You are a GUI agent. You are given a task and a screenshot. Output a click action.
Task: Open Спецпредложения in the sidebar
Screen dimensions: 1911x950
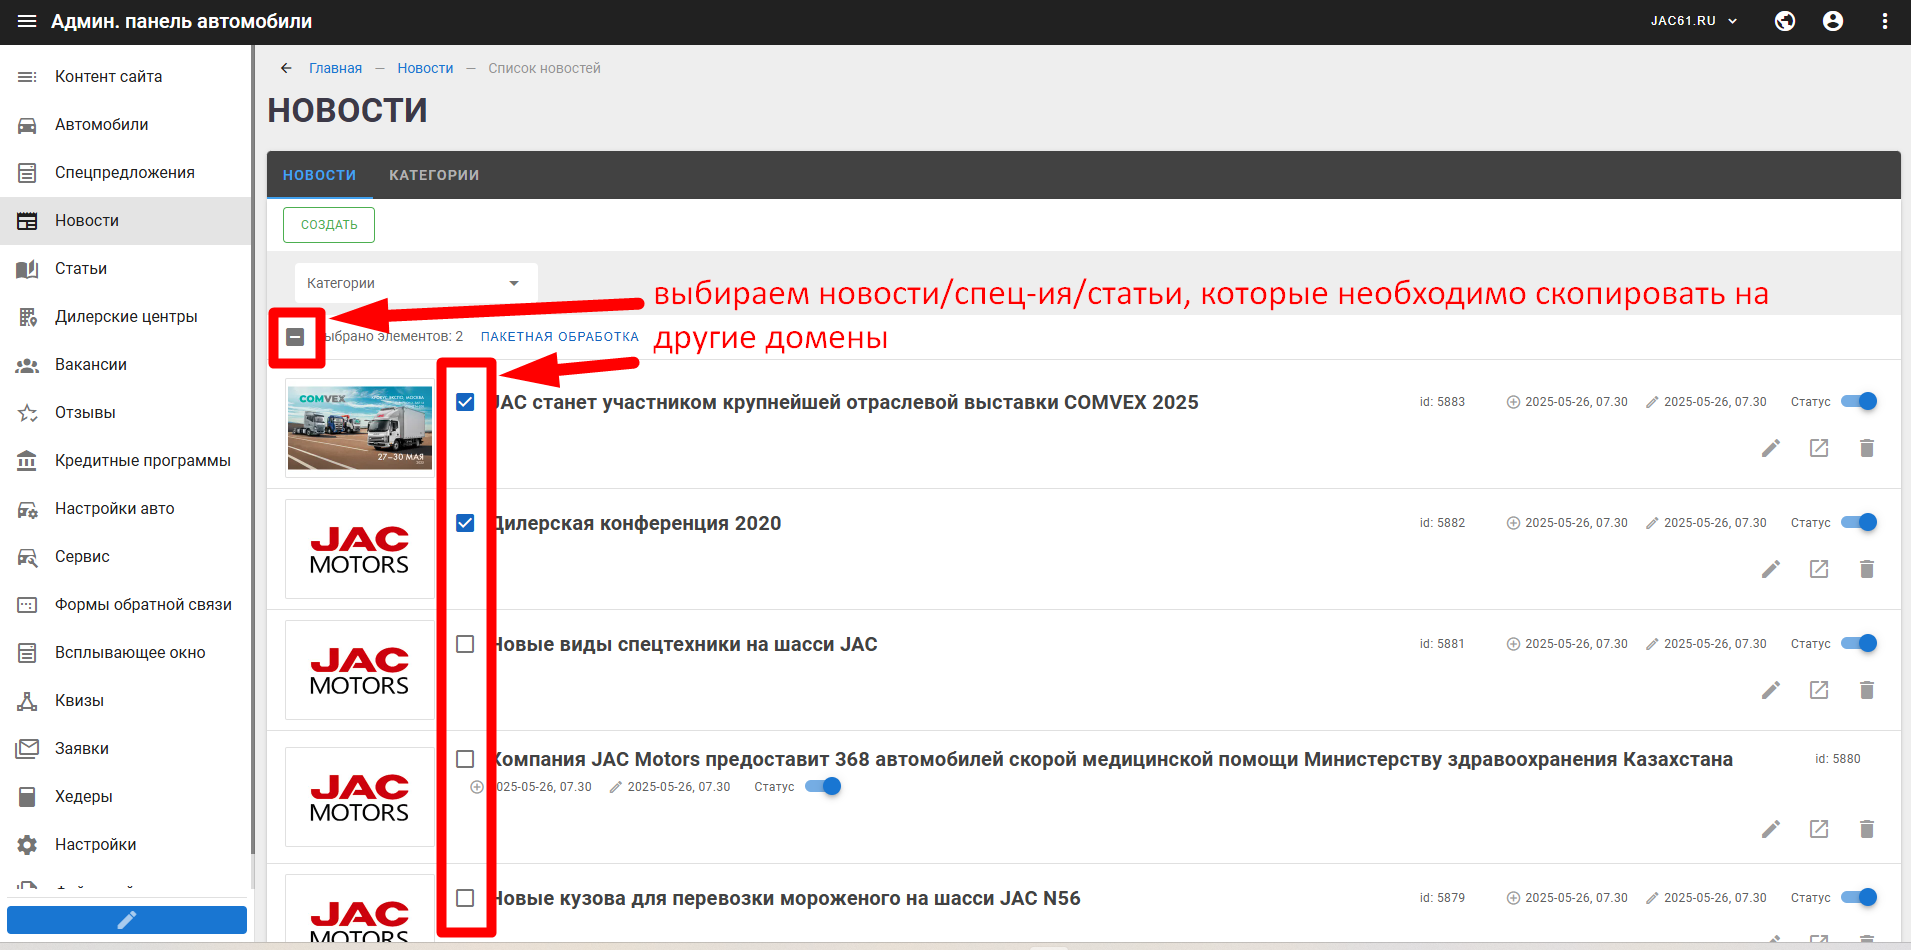point(125,173)
